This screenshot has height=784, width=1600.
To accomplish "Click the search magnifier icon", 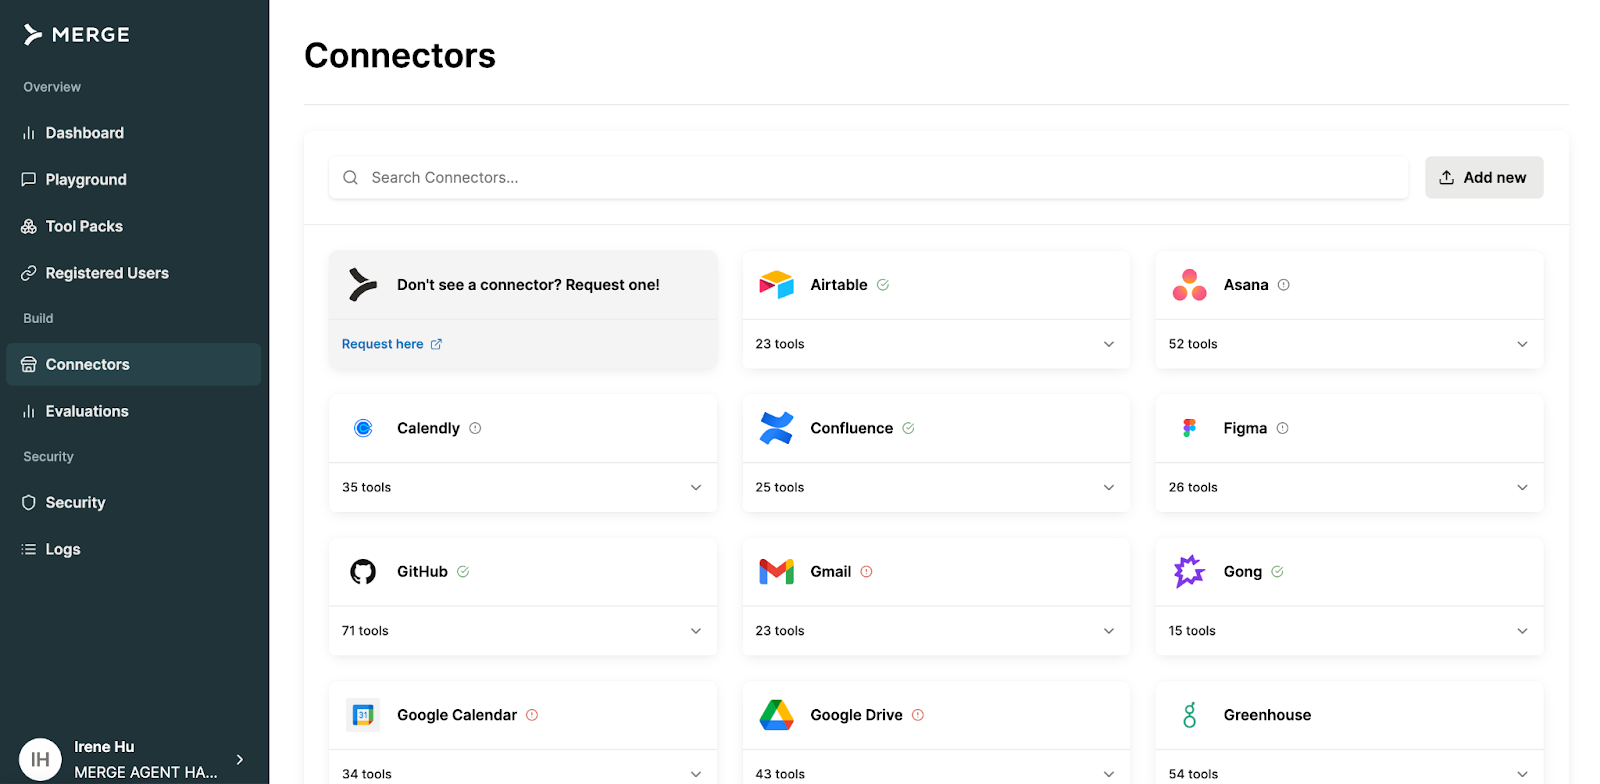I will (350, 178).
